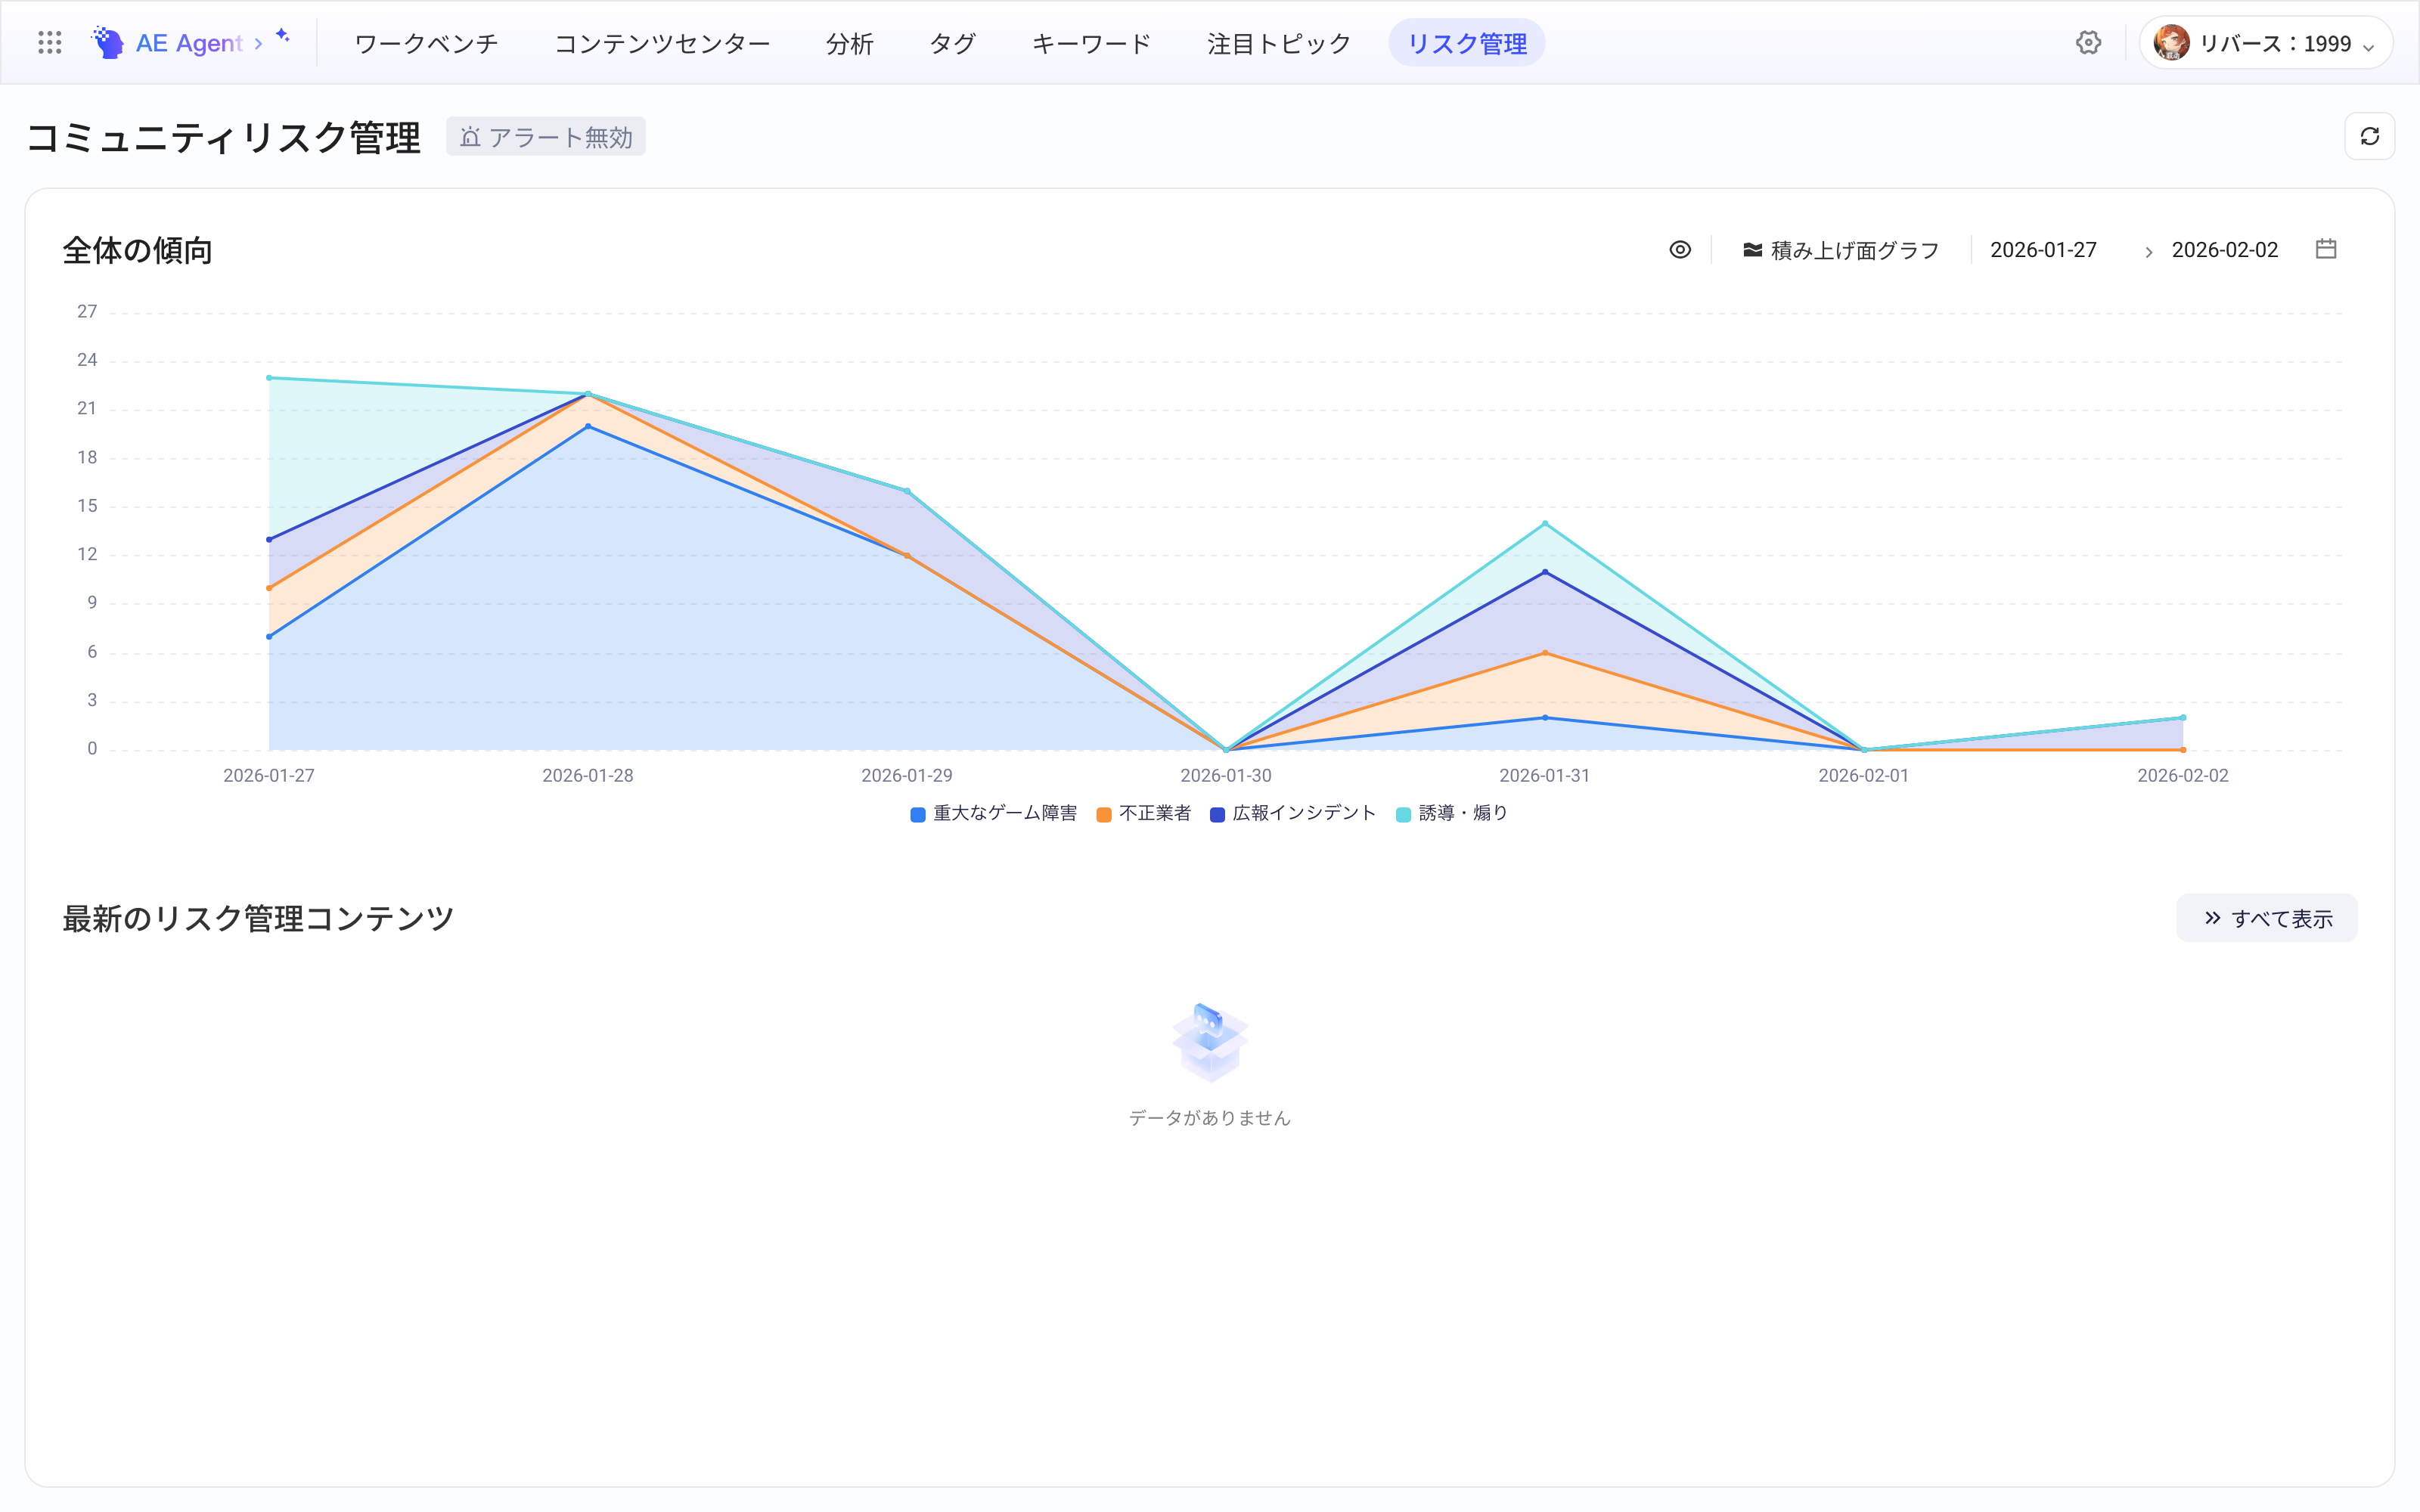Open the 積み上げ面グラフ chart type selector
The width and height of the screenshot is (2420, 1512).
(1841, 250)
